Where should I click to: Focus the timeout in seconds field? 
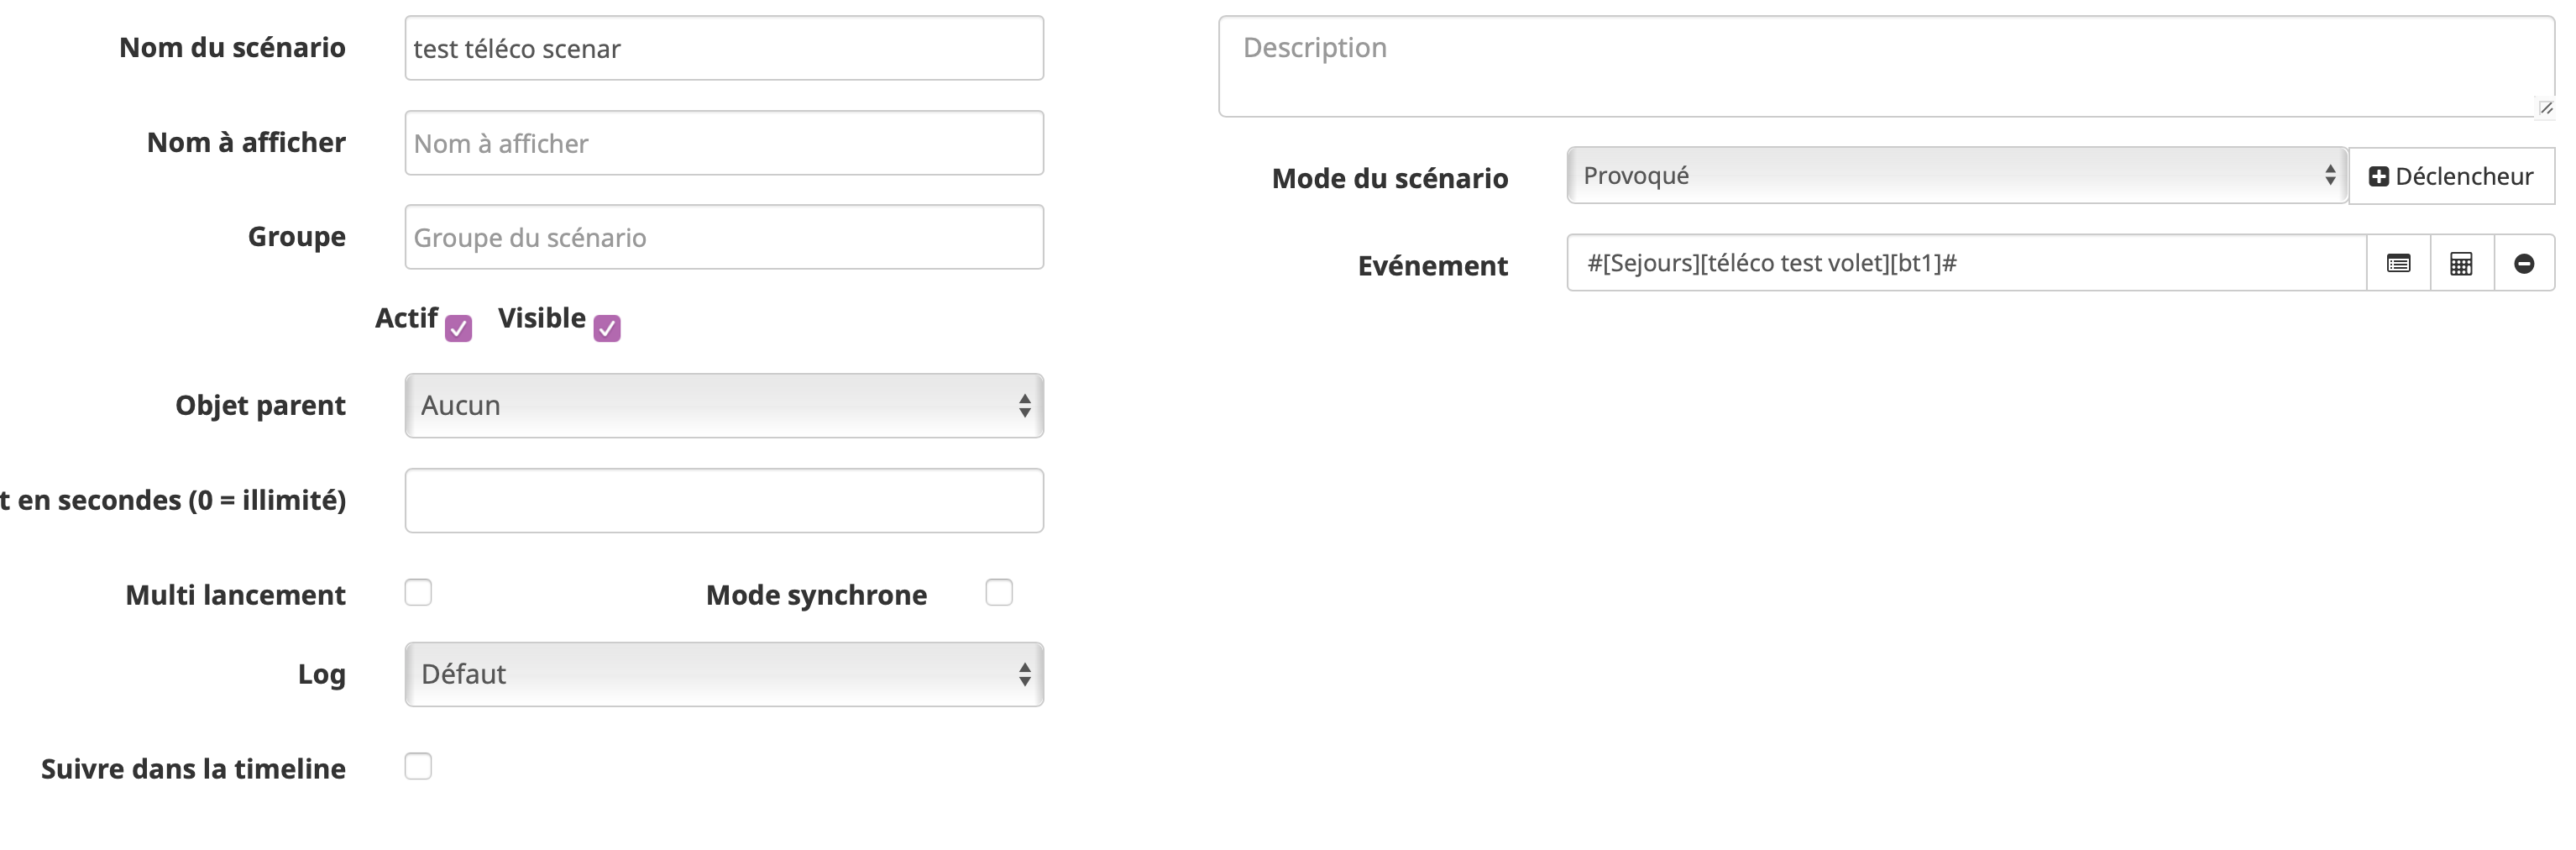724,500
